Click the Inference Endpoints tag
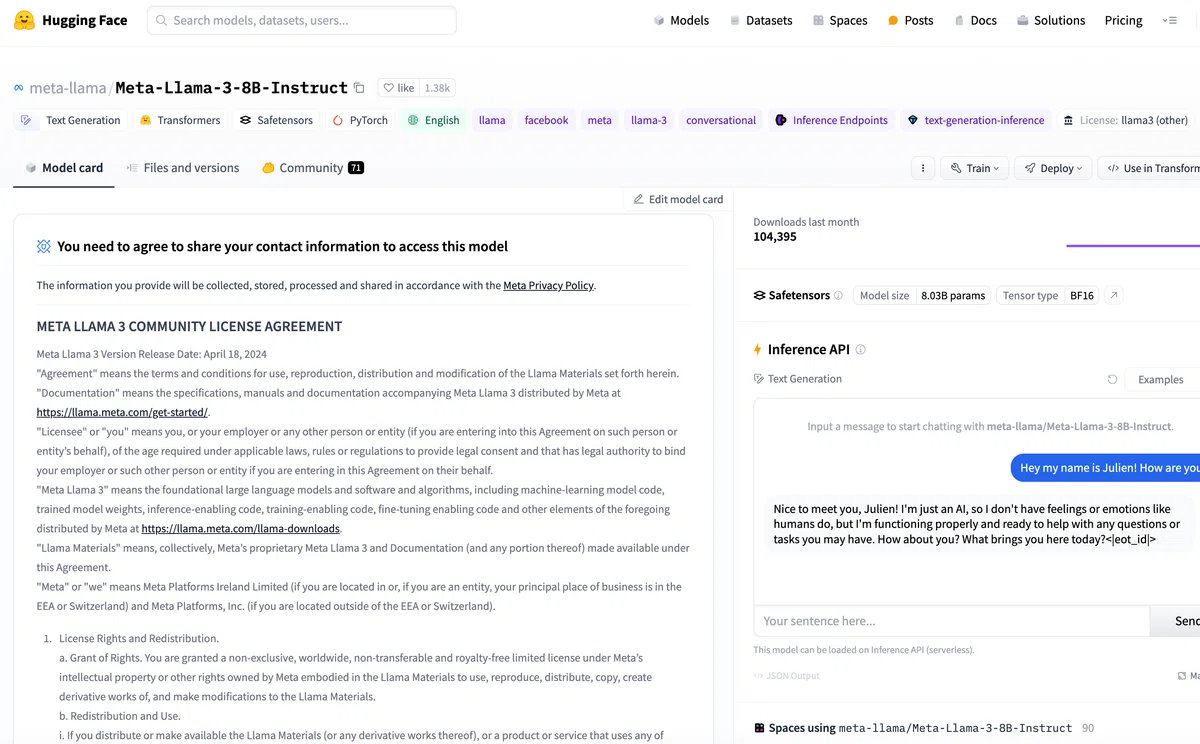The height and width of the screenshot is (744, 1200). [x=831, y=120]
